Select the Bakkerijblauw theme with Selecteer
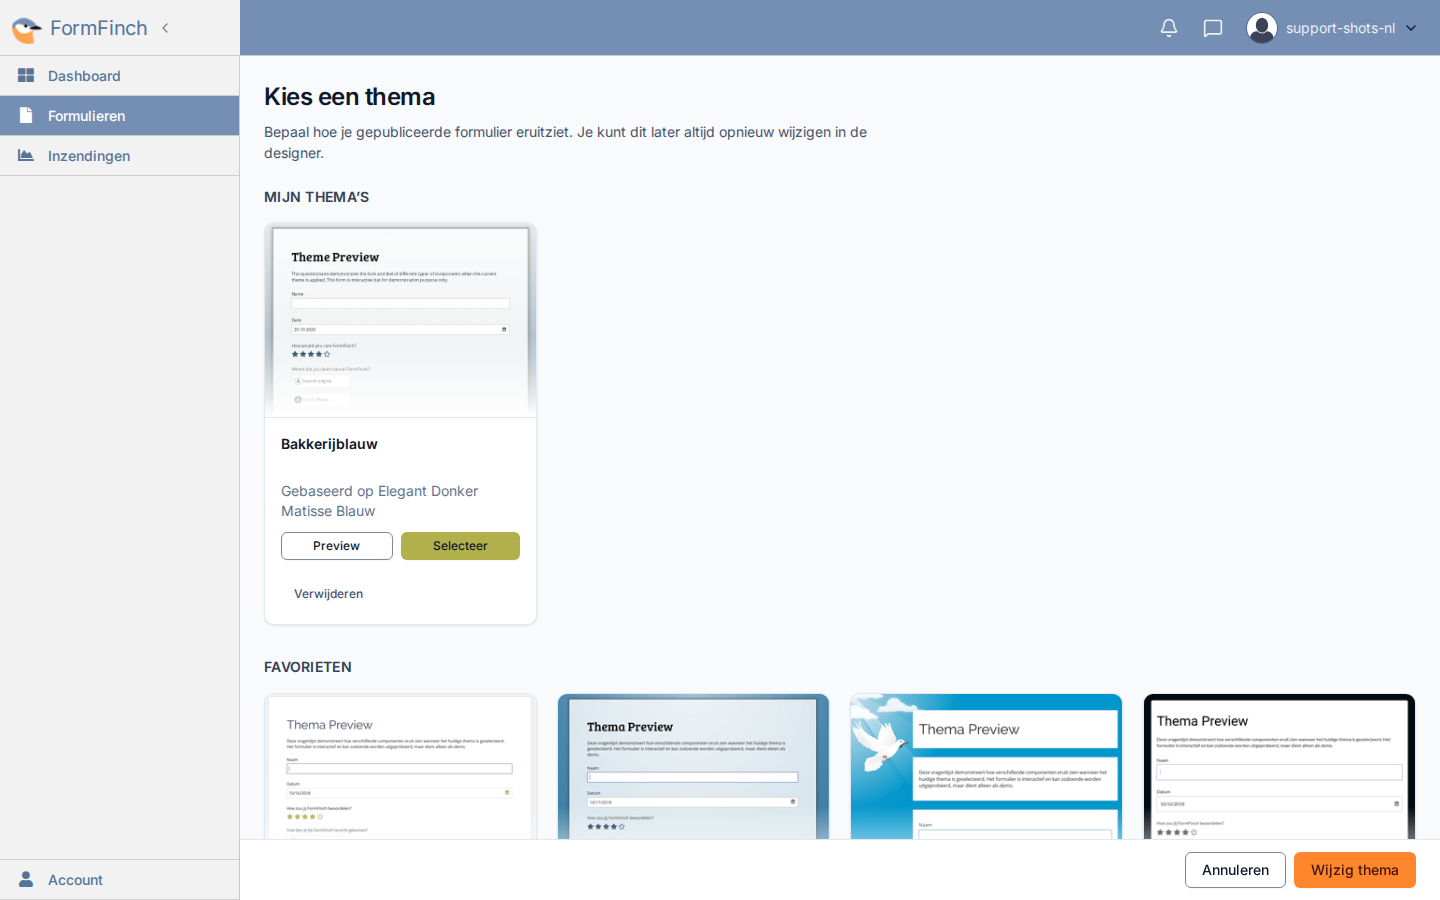 point(460,546)
